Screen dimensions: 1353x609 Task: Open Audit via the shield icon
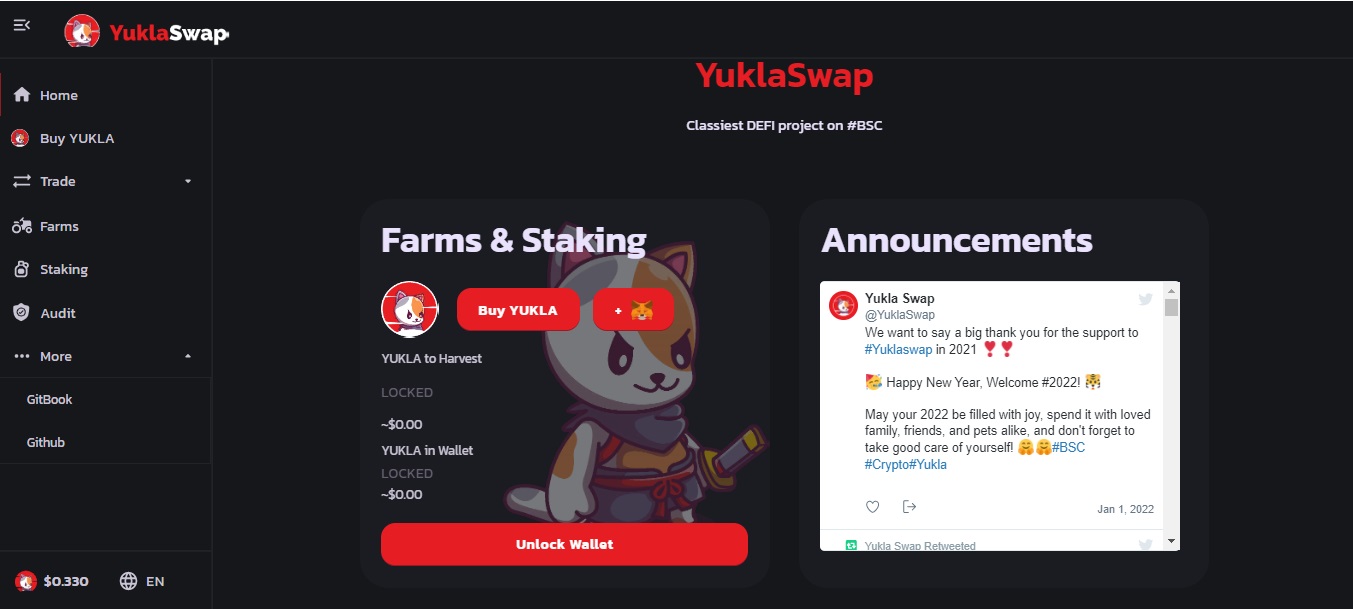(x=21, y=313)
